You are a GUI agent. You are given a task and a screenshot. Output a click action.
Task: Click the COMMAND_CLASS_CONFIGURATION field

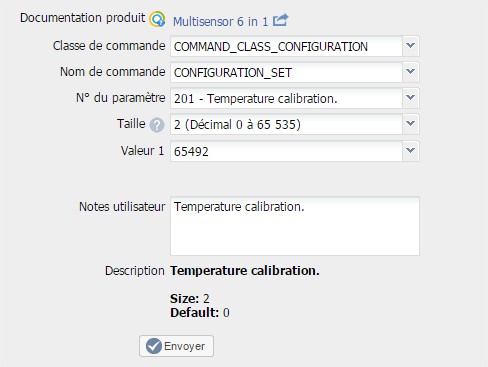coord(286,46)
